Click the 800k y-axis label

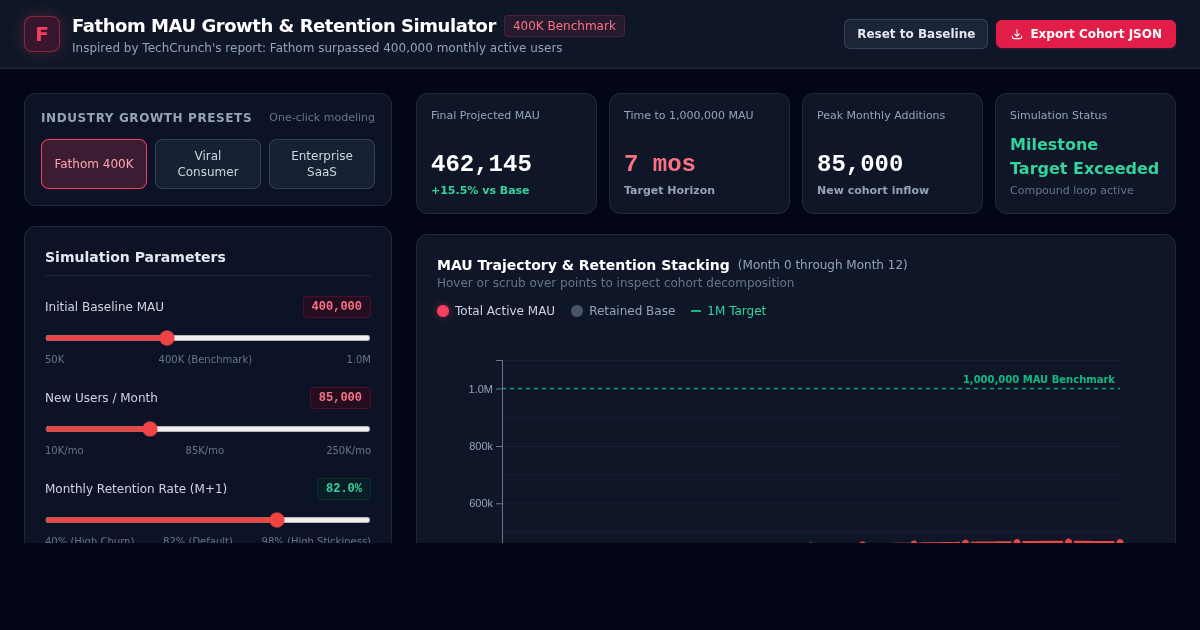coord(480,446)
